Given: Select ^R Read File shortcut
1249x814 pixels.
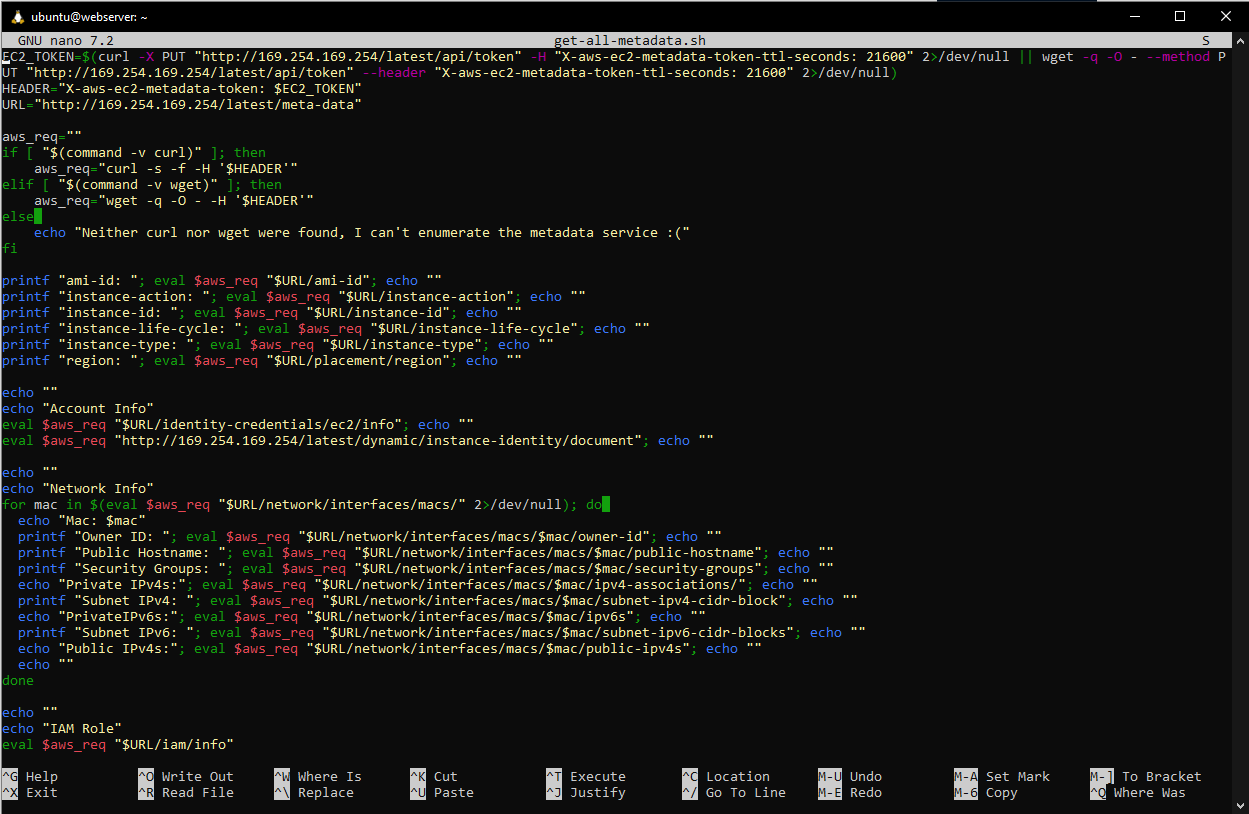Looking at the screenshot, I should click(x=185, y=793).
